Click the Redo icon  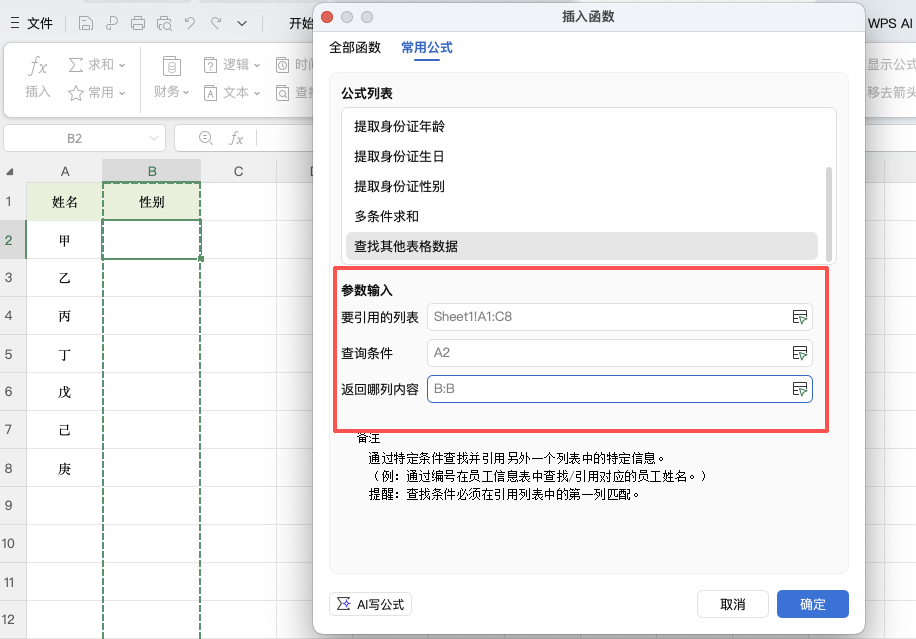click(216, 23)
